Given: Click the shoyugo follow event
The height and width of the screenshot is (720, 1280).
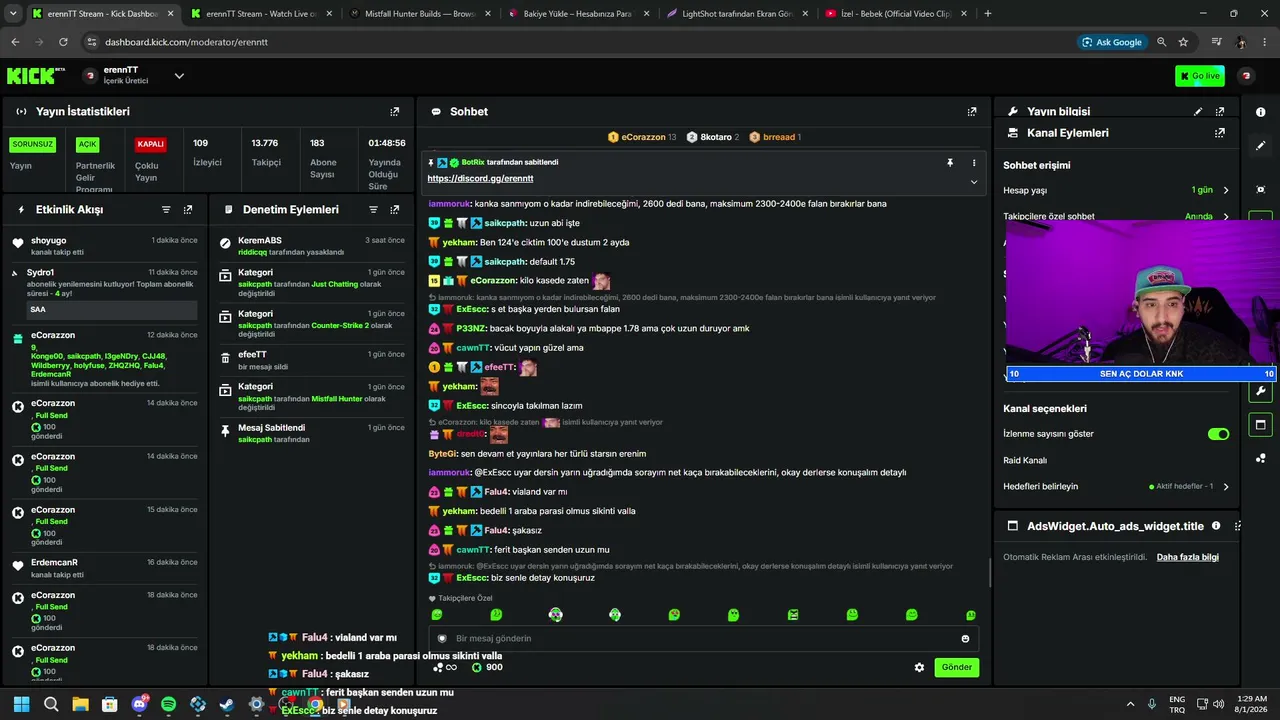Looking at the screenshot, I should (x=105, y=246).
